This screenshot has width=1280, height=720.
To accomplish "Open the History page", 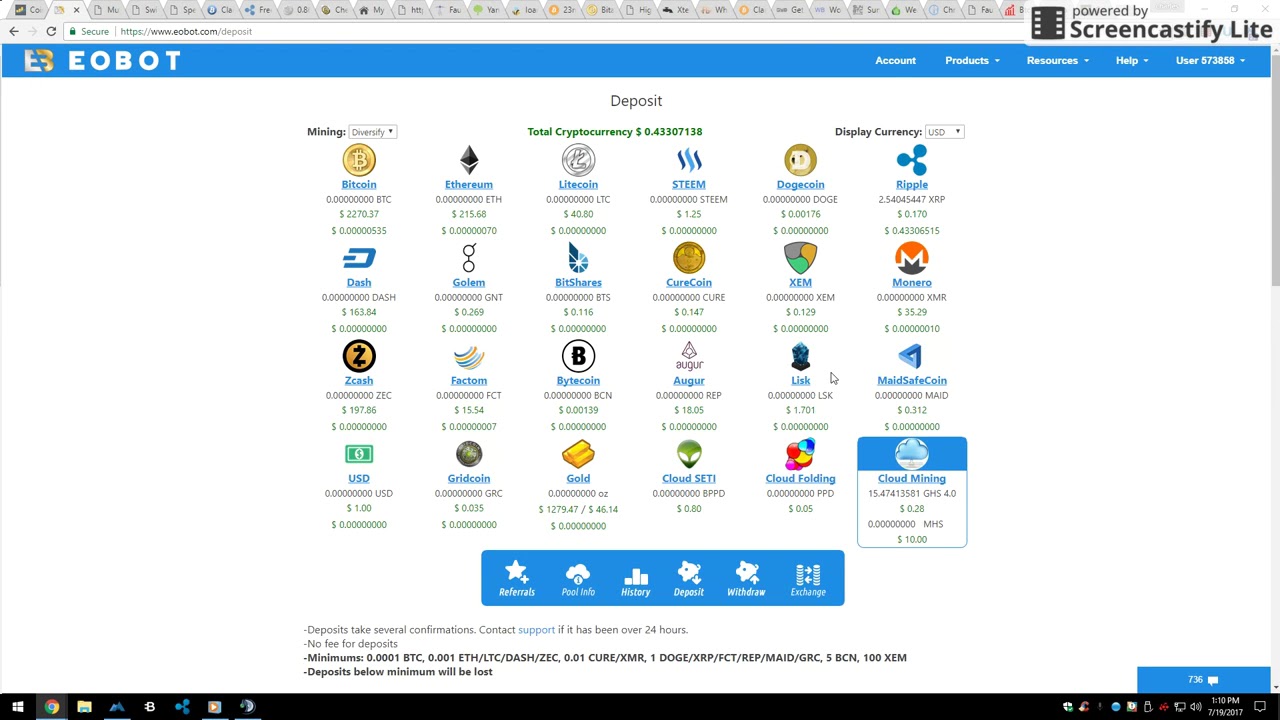I will click(x=636, y=578).
